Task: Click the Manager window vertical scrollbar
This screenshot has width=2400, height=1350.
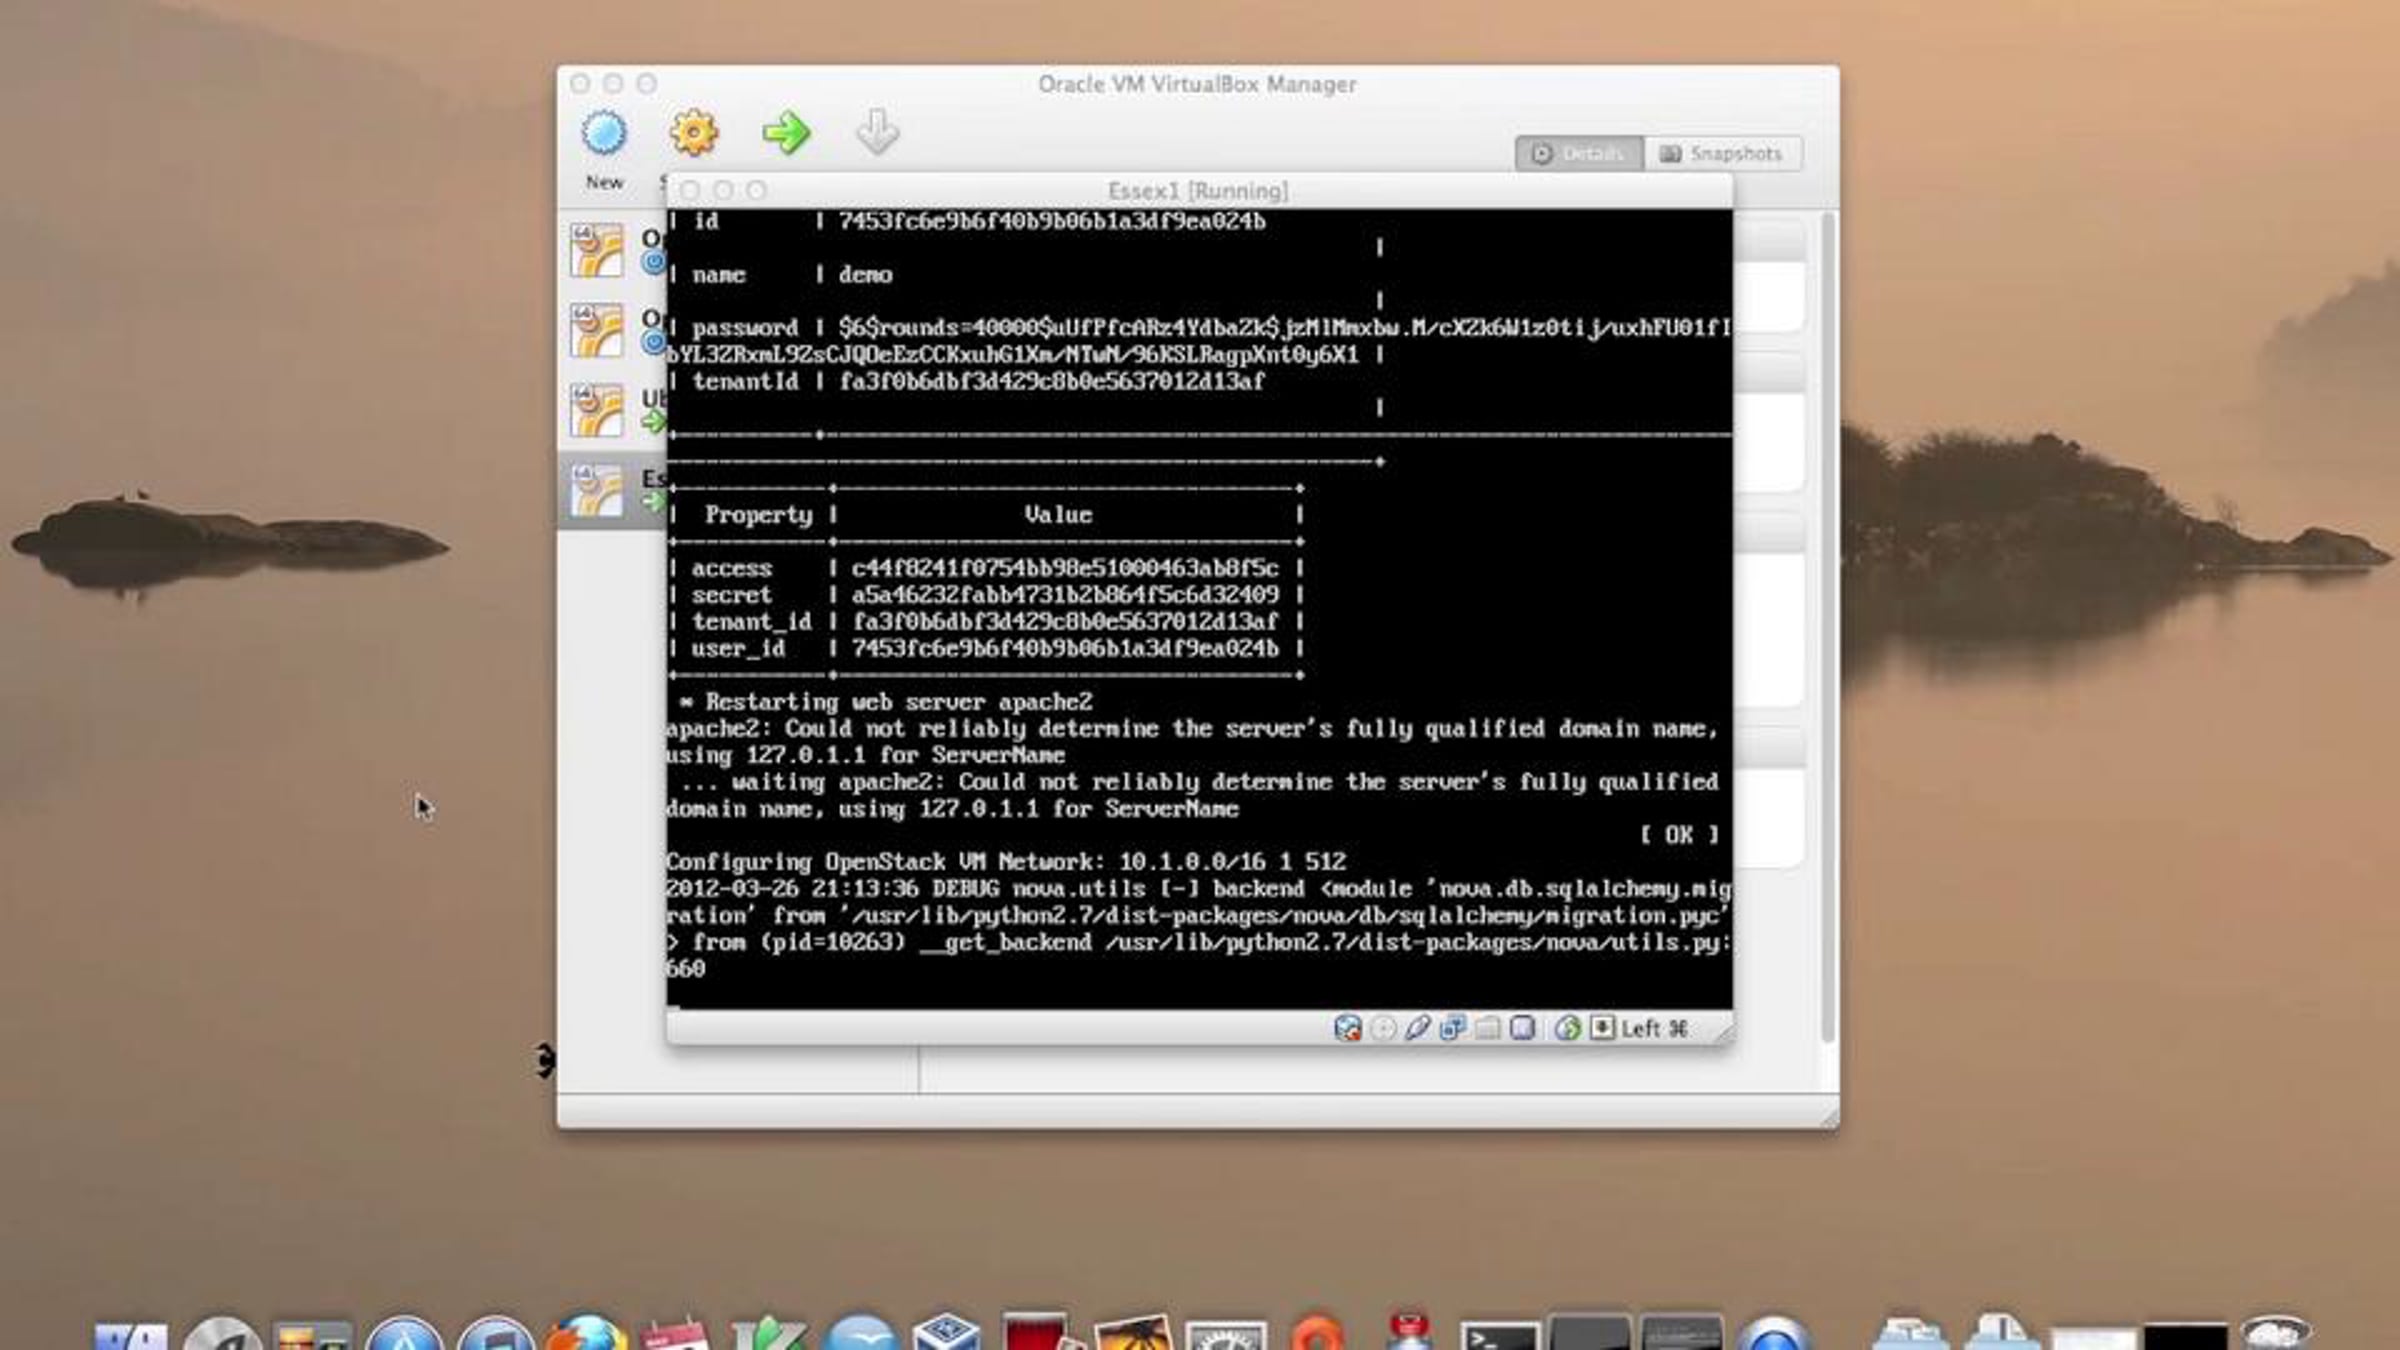Action: [x=1829, y=628]
